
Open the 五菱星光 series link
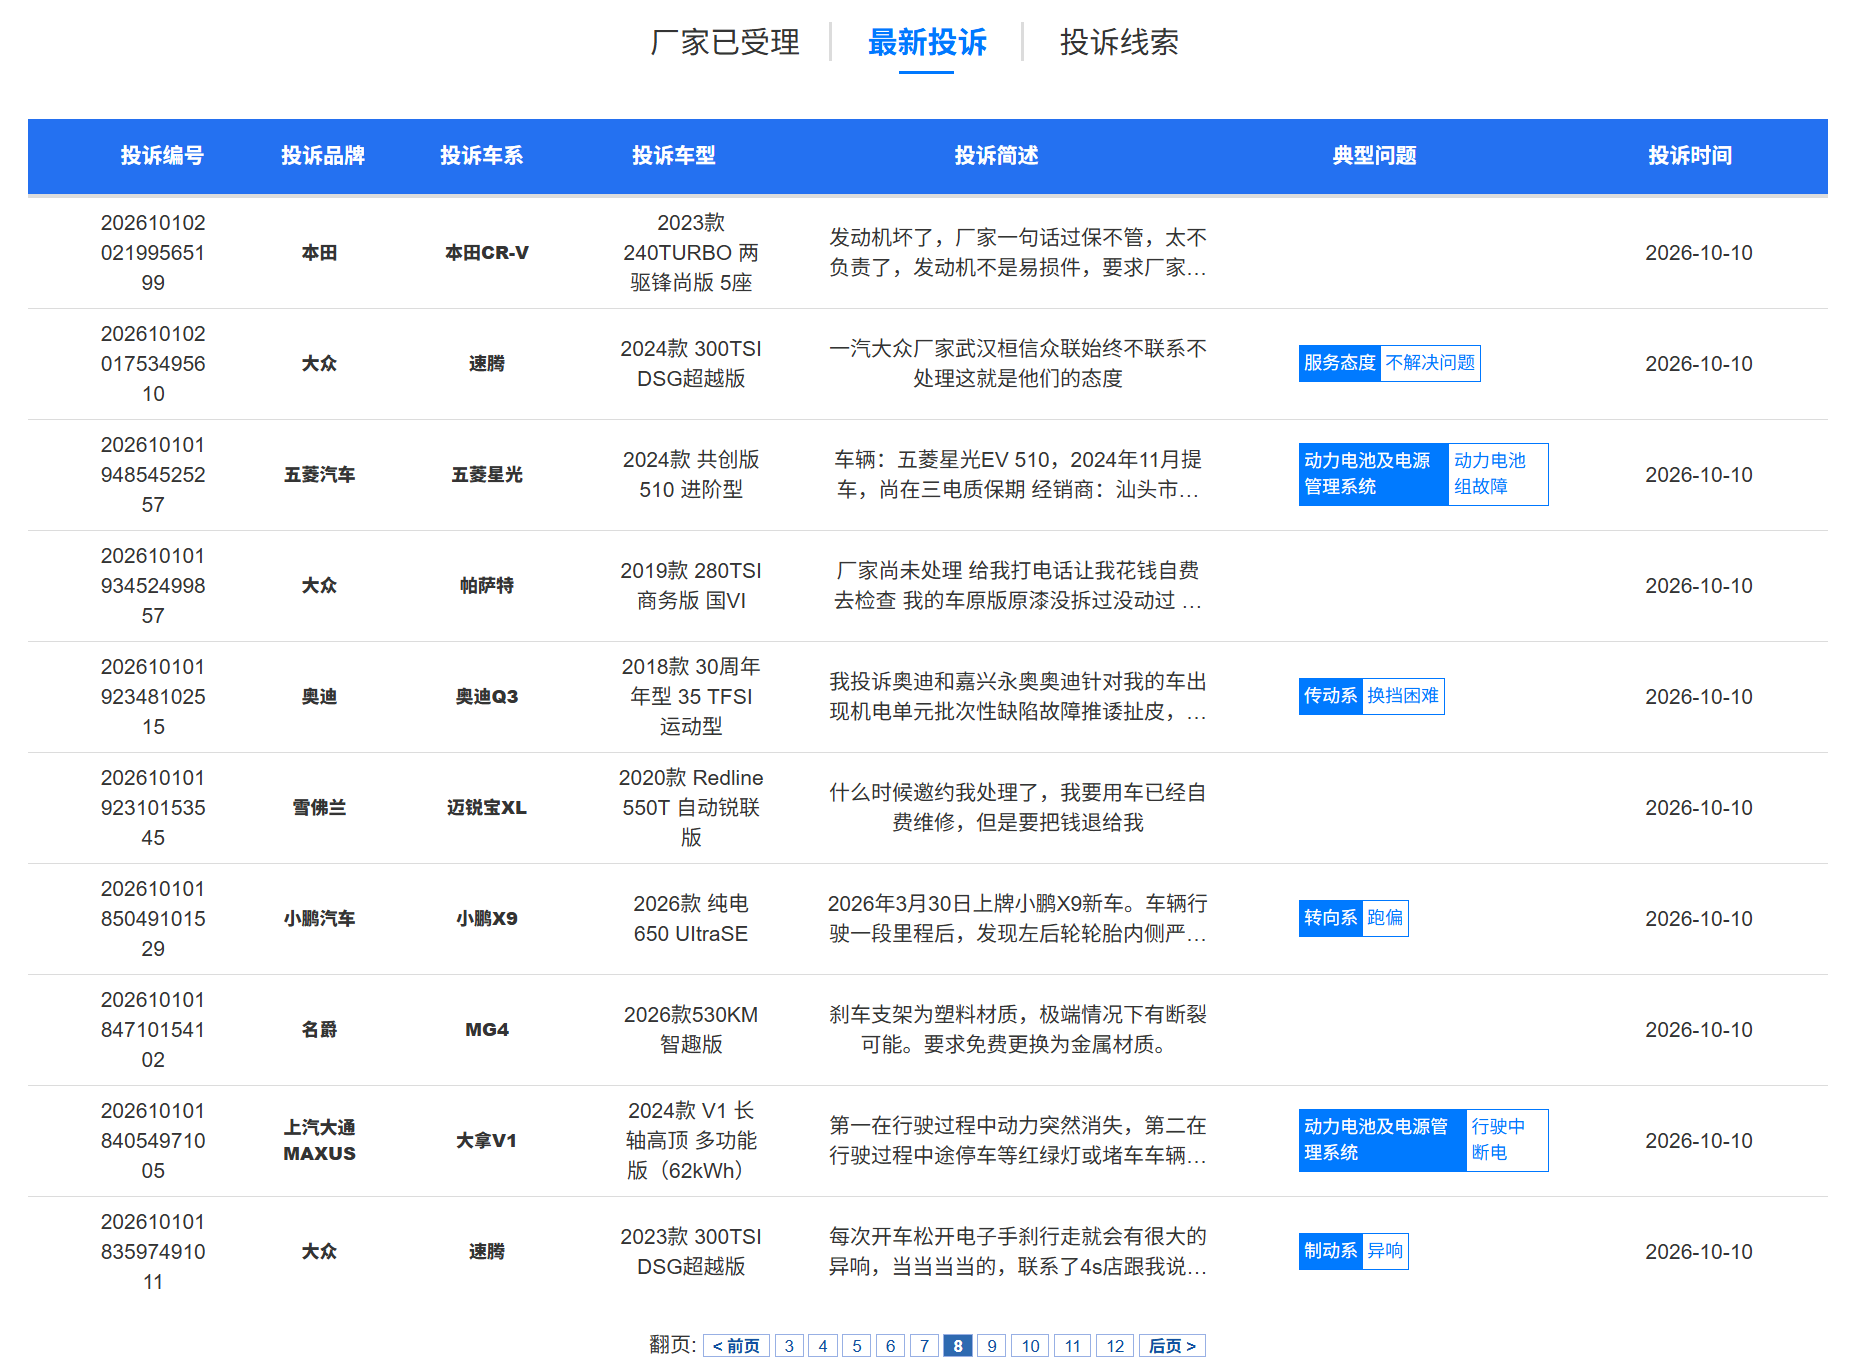487,475
